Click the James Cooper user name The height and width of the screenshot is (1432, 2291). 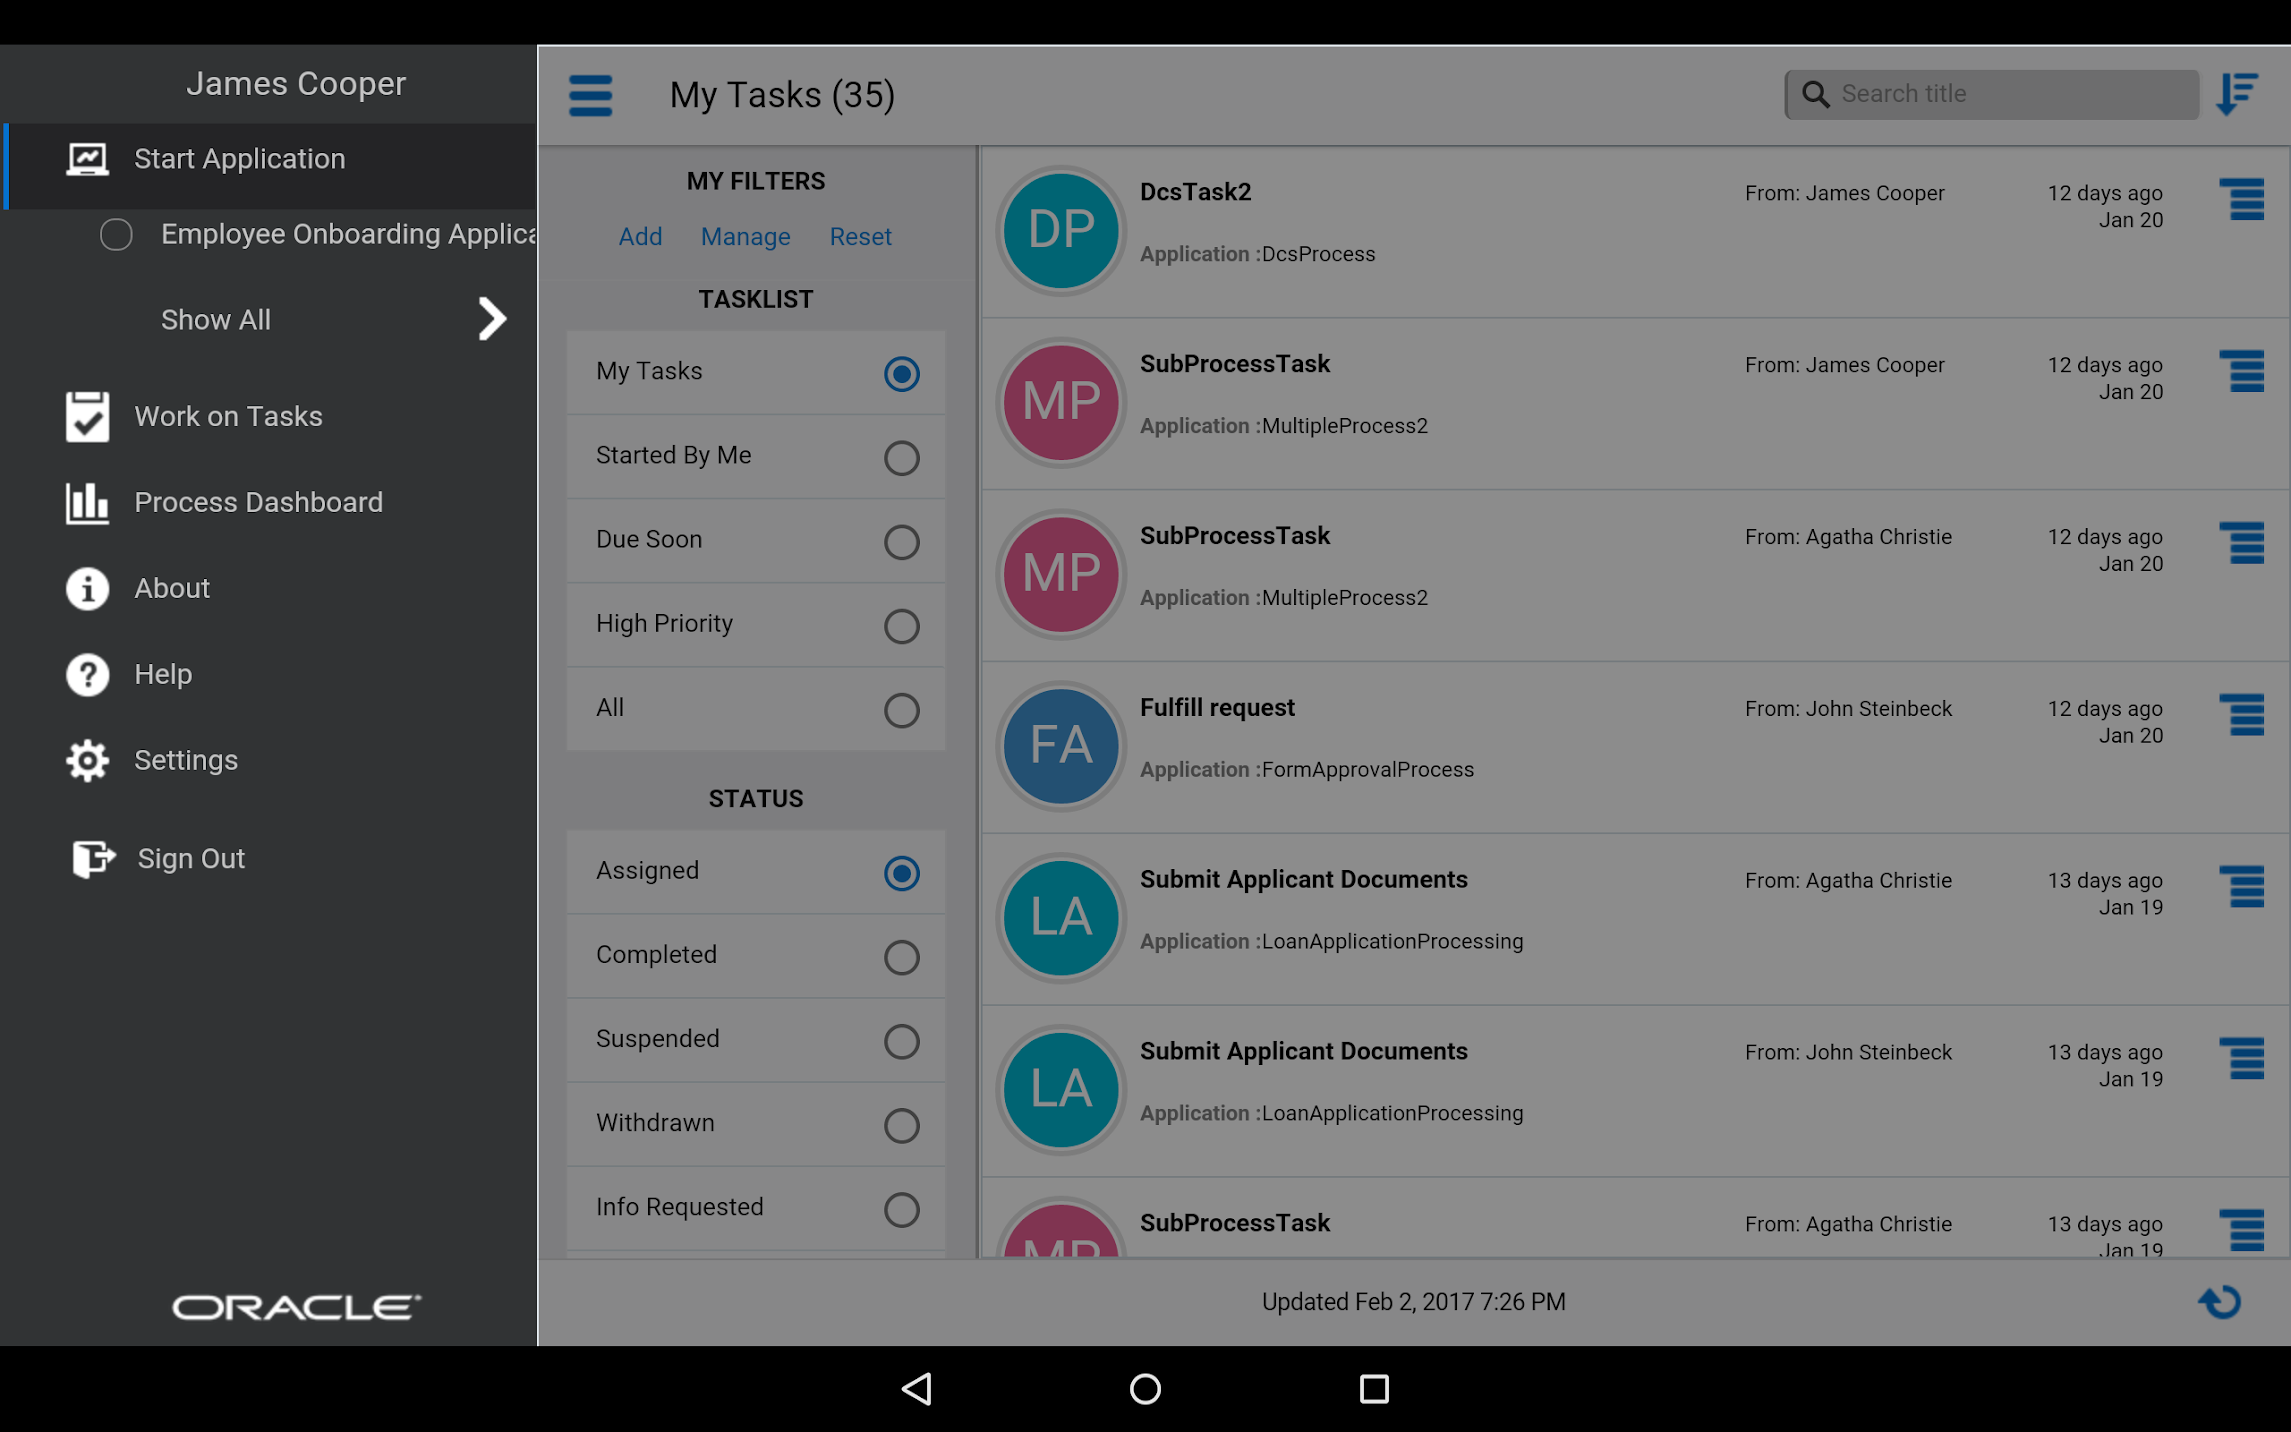pyautogui.click(x=296, y=83)
